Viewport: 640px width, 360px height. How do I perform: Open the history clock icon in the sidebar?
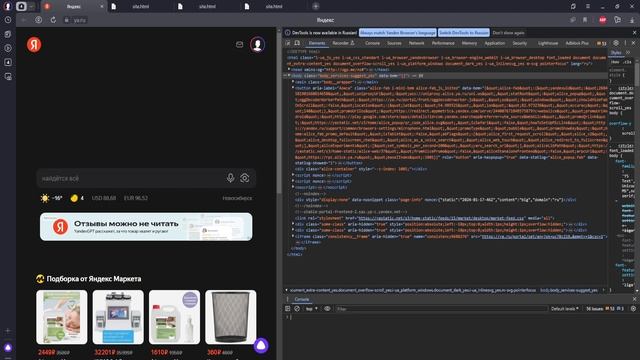coord(8,20)
